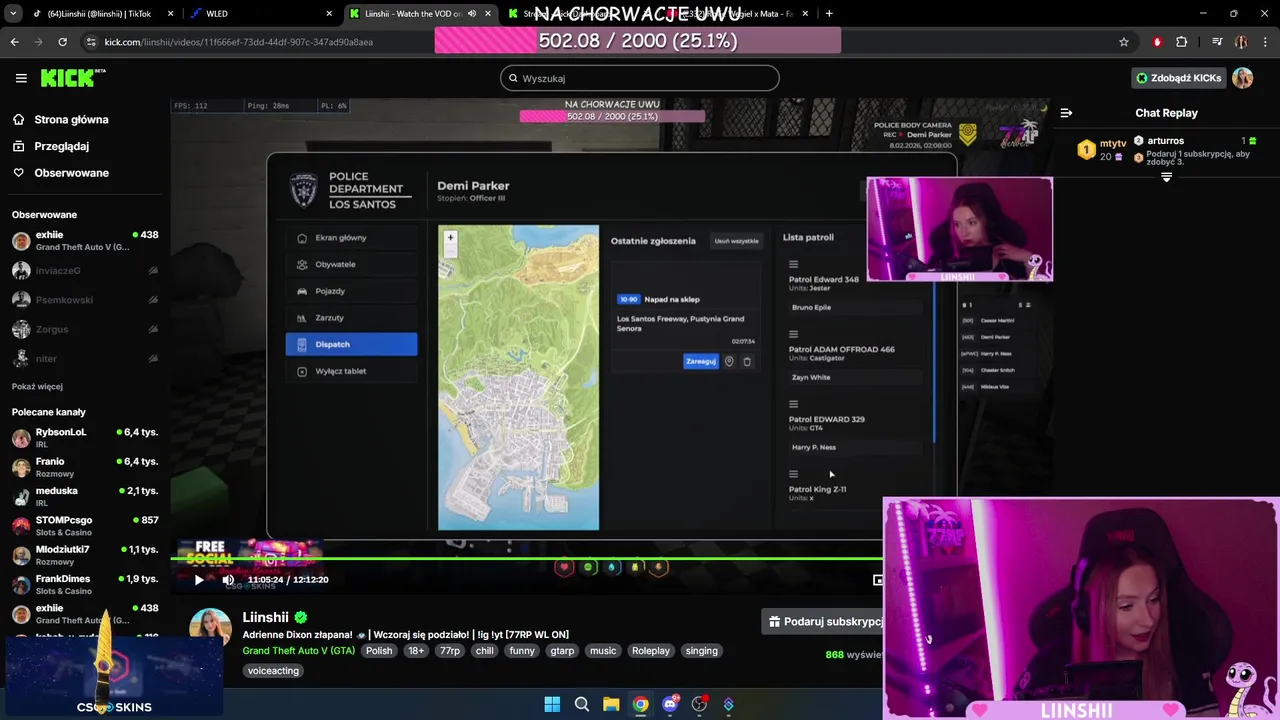The image size is (1280, 720).
Task: Open a new browser tab
Action: (x=829, y=14)
